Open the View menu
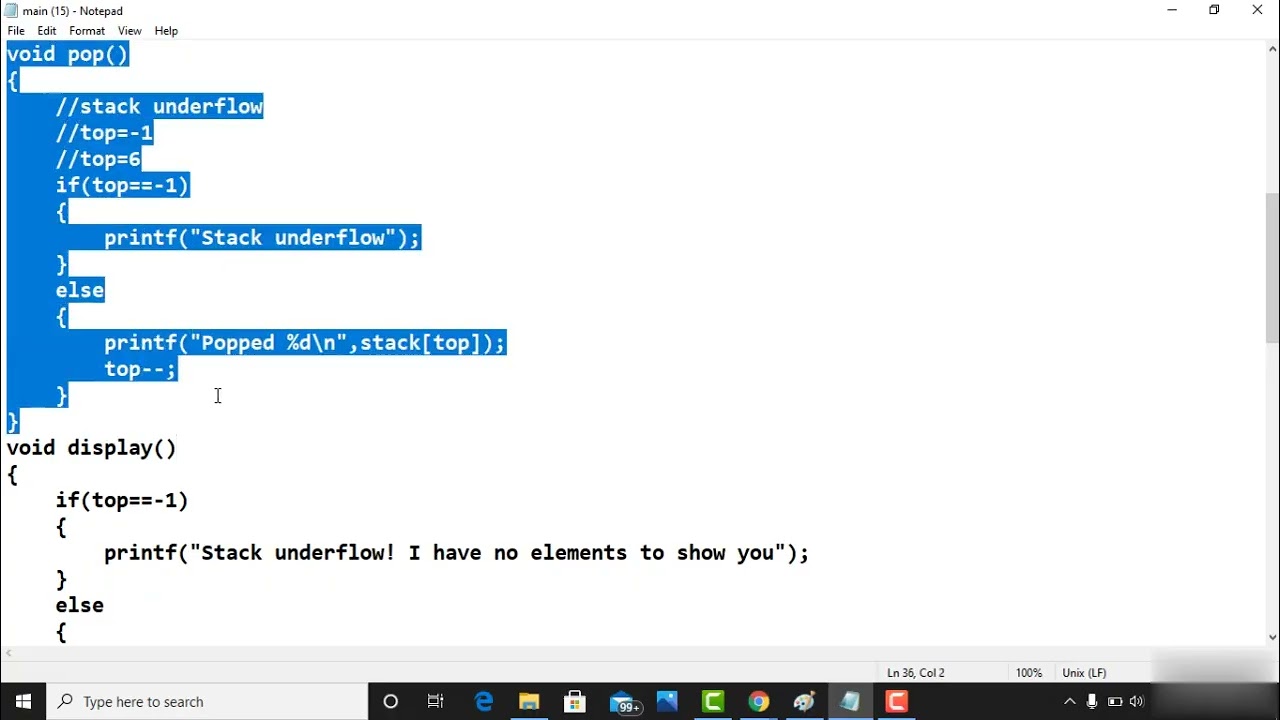Screen dimensions: 1280x720 130,31
